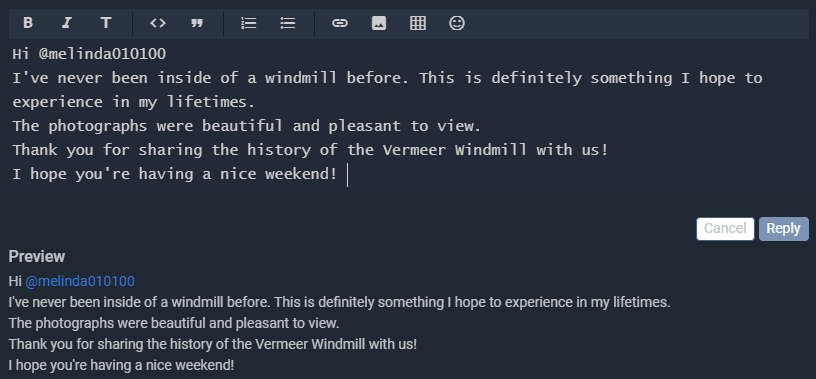816x379 pixels.
Task: Click the Preview heading
Action: click(x=36, y=257)
